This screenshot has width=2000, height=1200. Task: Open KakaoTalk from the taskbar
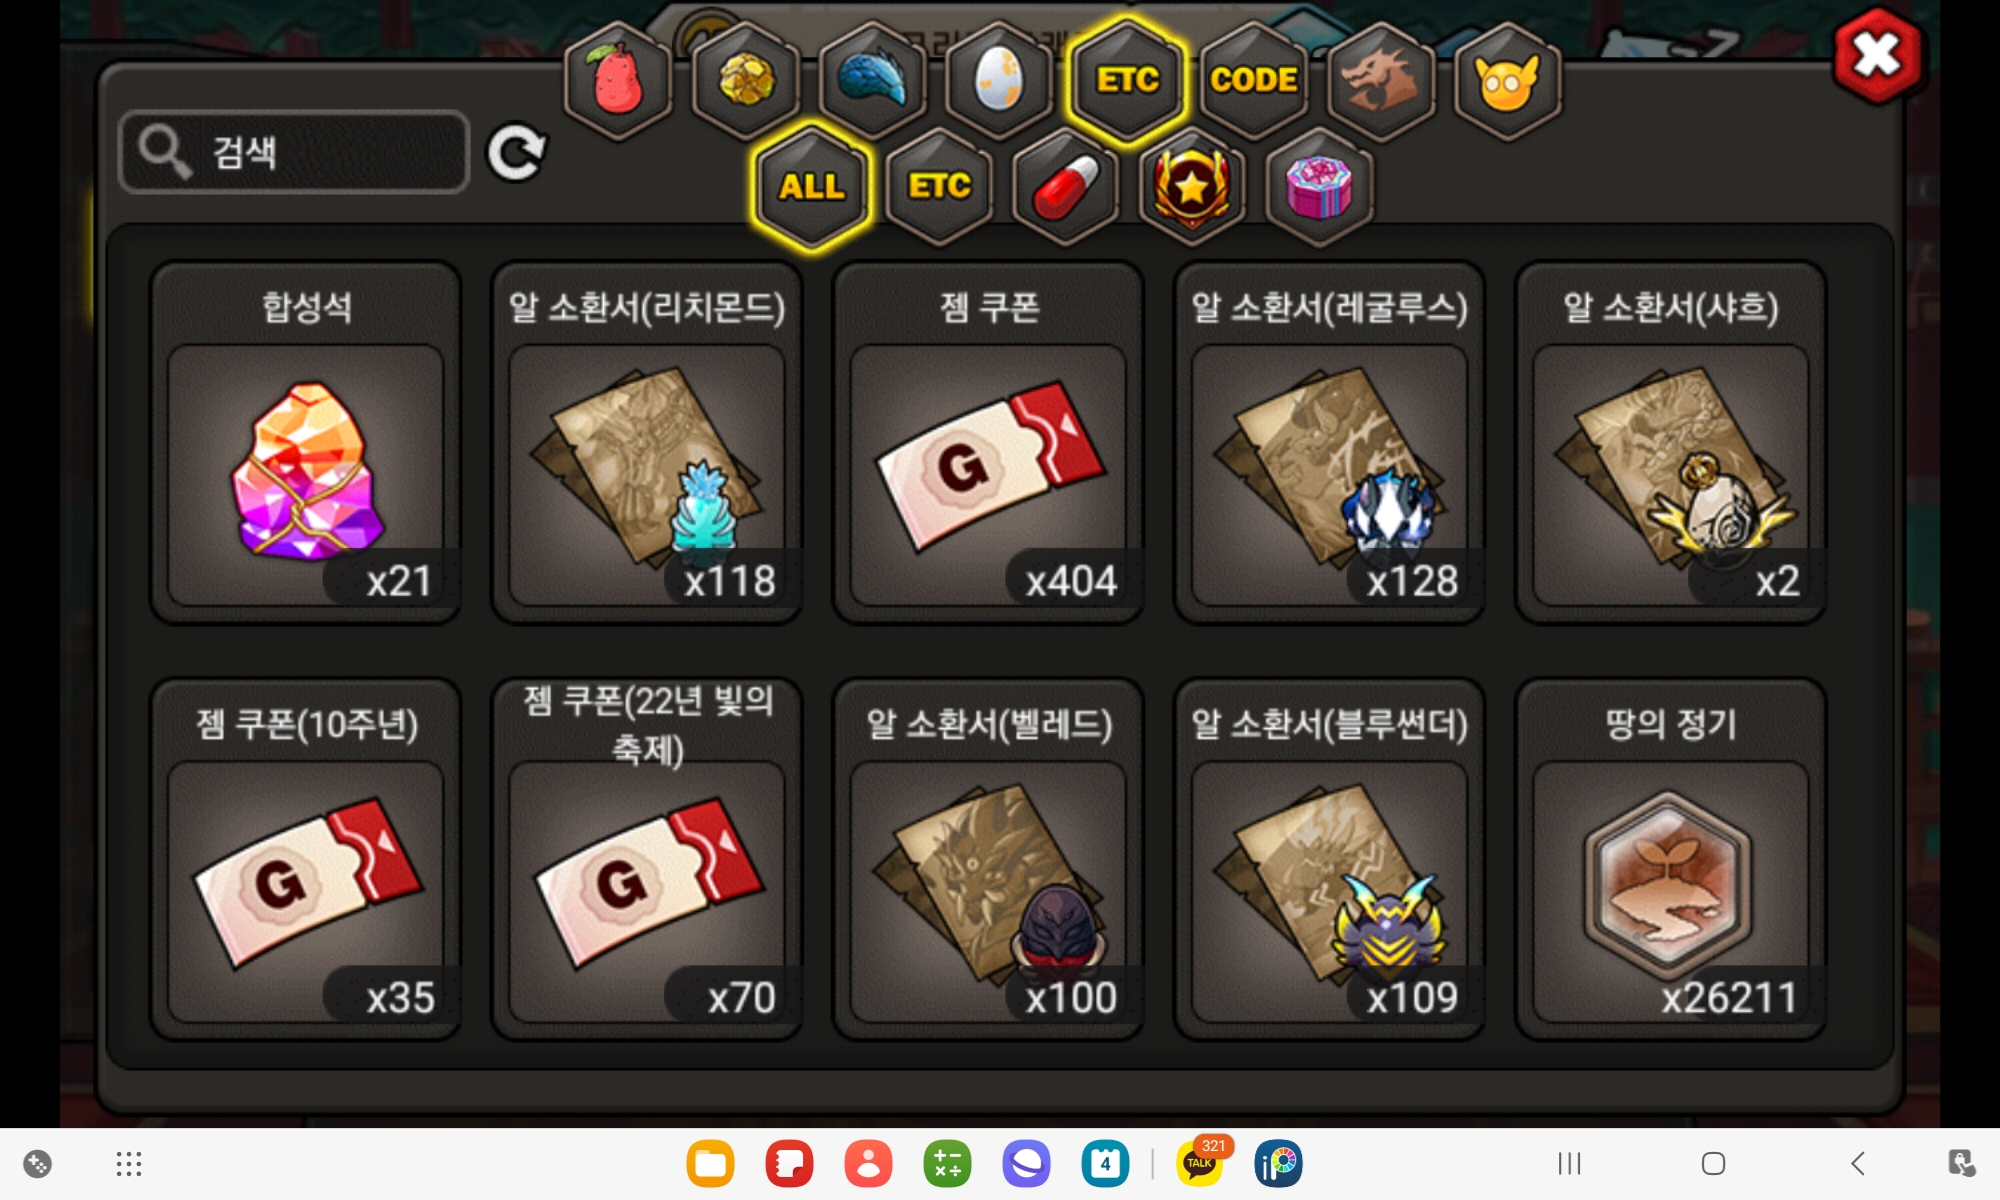[1200, 1164]
